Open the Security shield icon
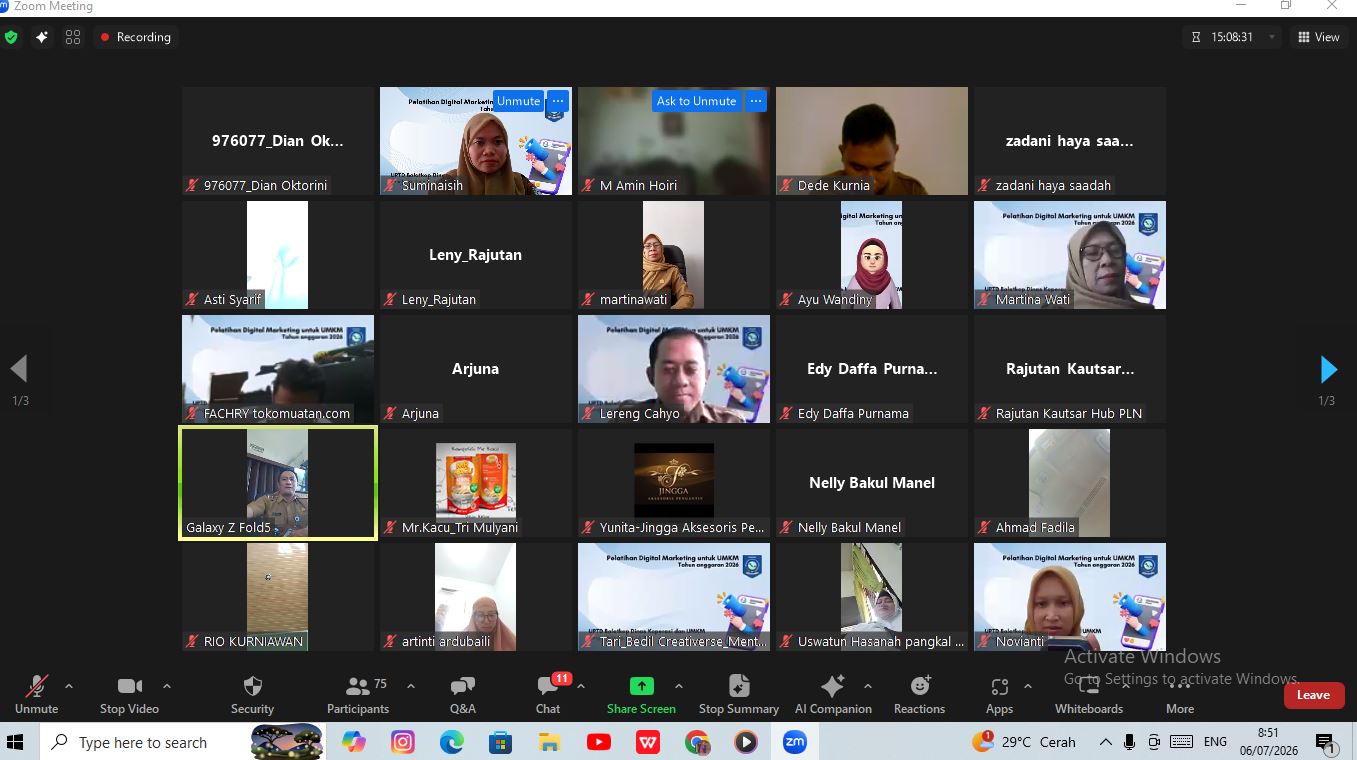Viewport: 1357px width, 760px height. tap(253, 686)
